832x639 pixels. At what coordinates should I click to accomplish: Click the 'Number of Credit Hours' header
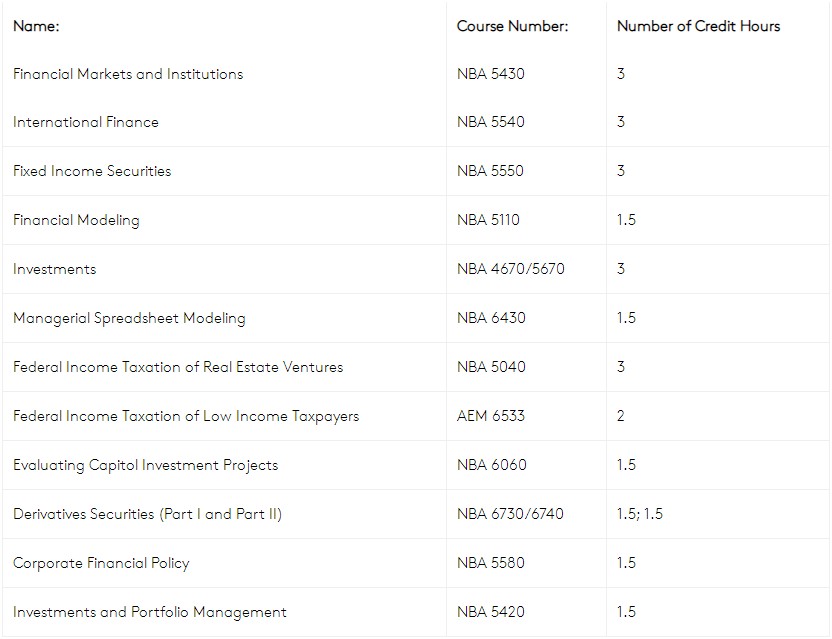click(698, 26)
